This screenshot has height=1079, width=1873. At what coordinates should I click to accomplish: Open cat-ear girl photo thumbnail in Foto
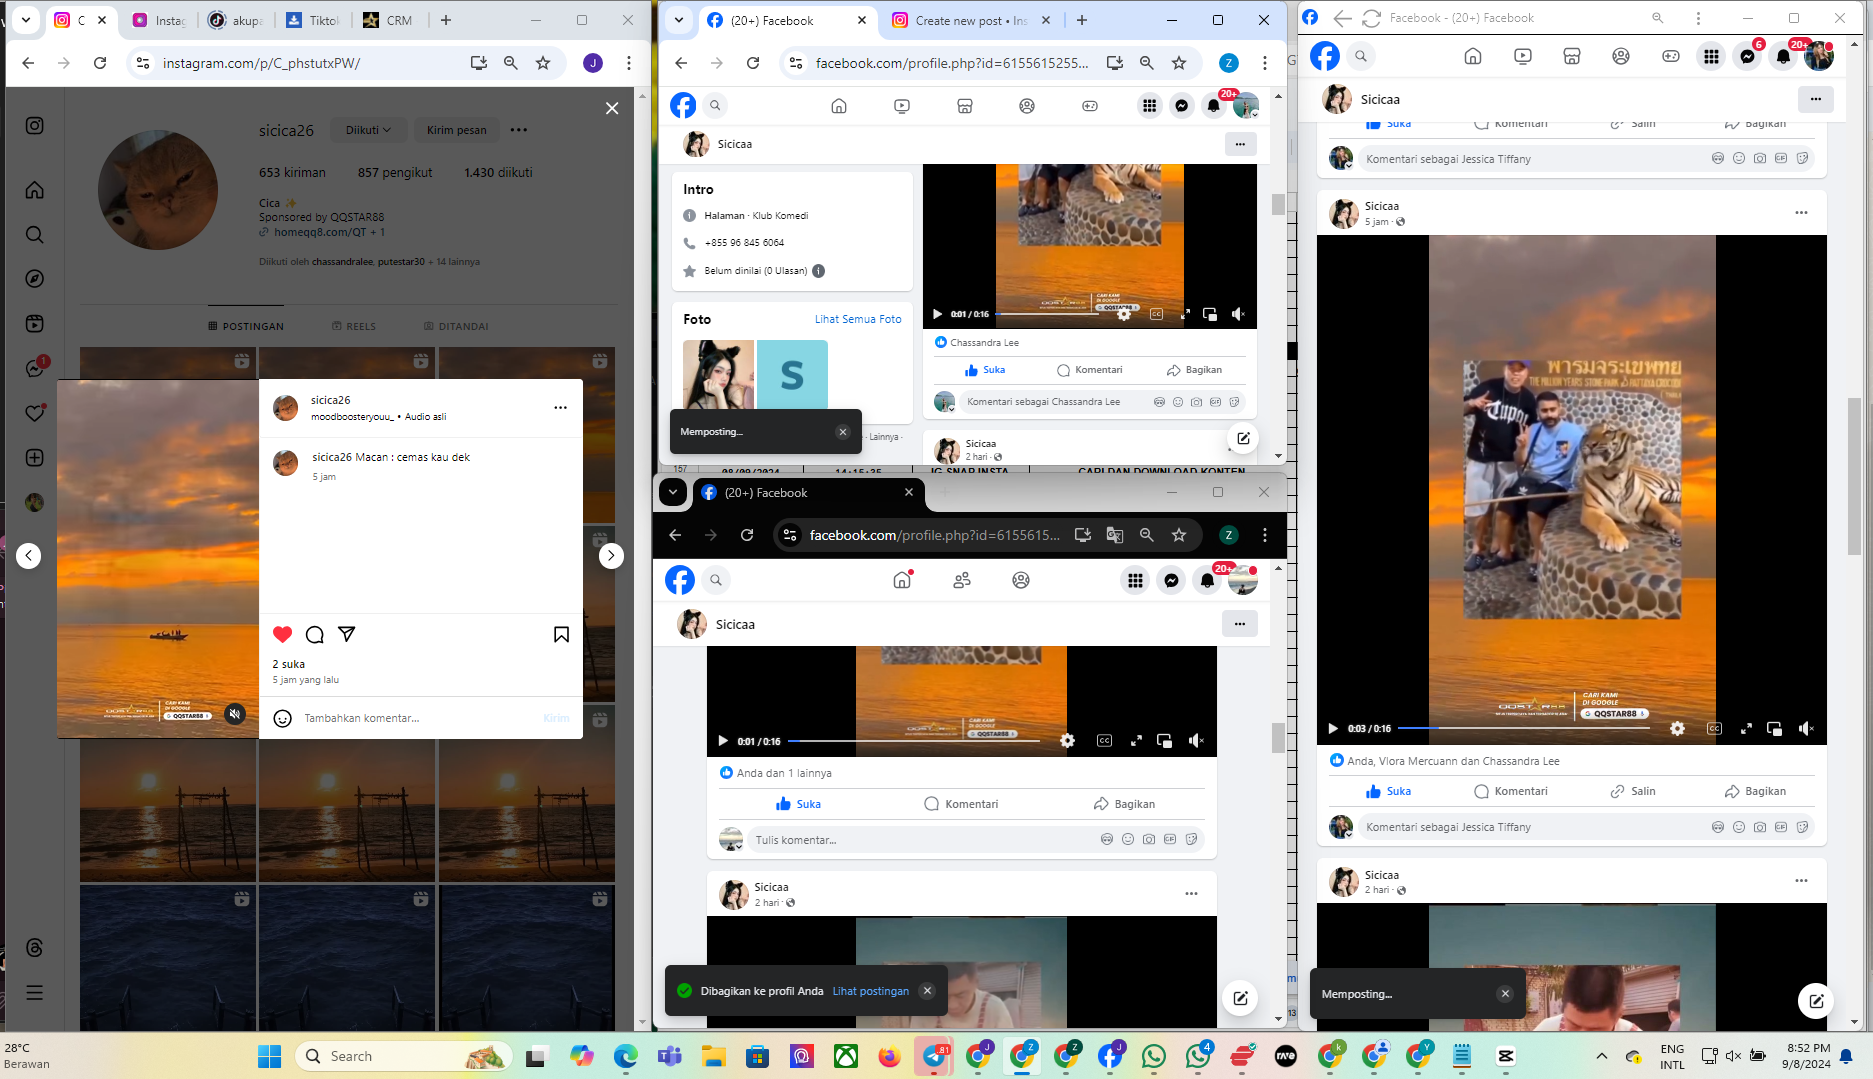[x=718, y=375]
